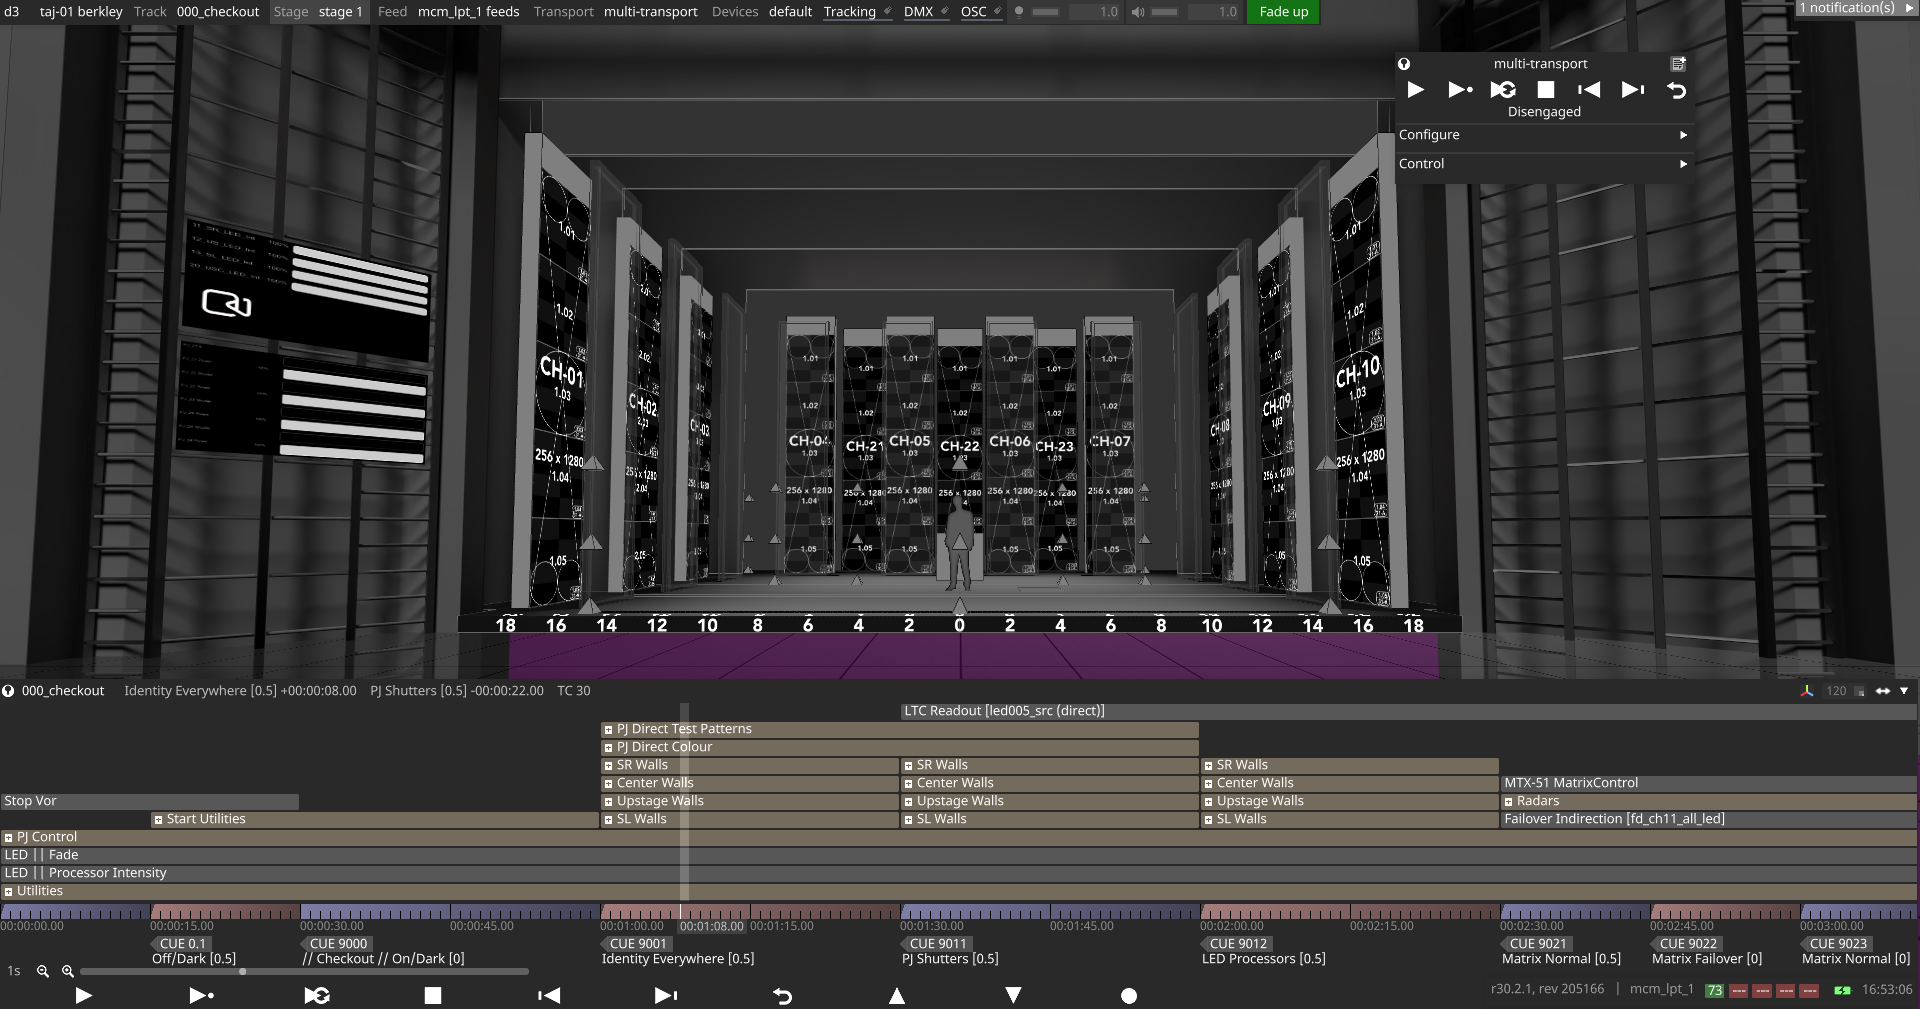Select the CUE 9001 tag on timeline

[637, 944]
